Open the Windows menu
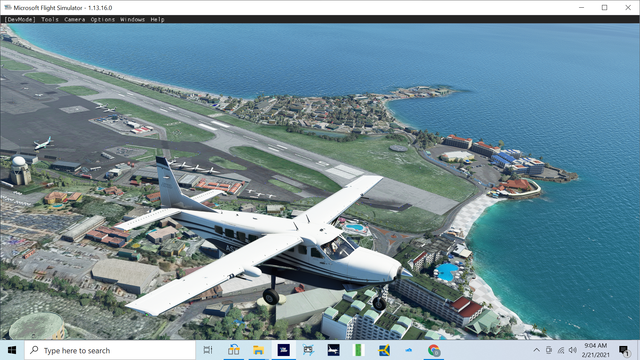Screen dimensions: 640x360 coord(132,19)
